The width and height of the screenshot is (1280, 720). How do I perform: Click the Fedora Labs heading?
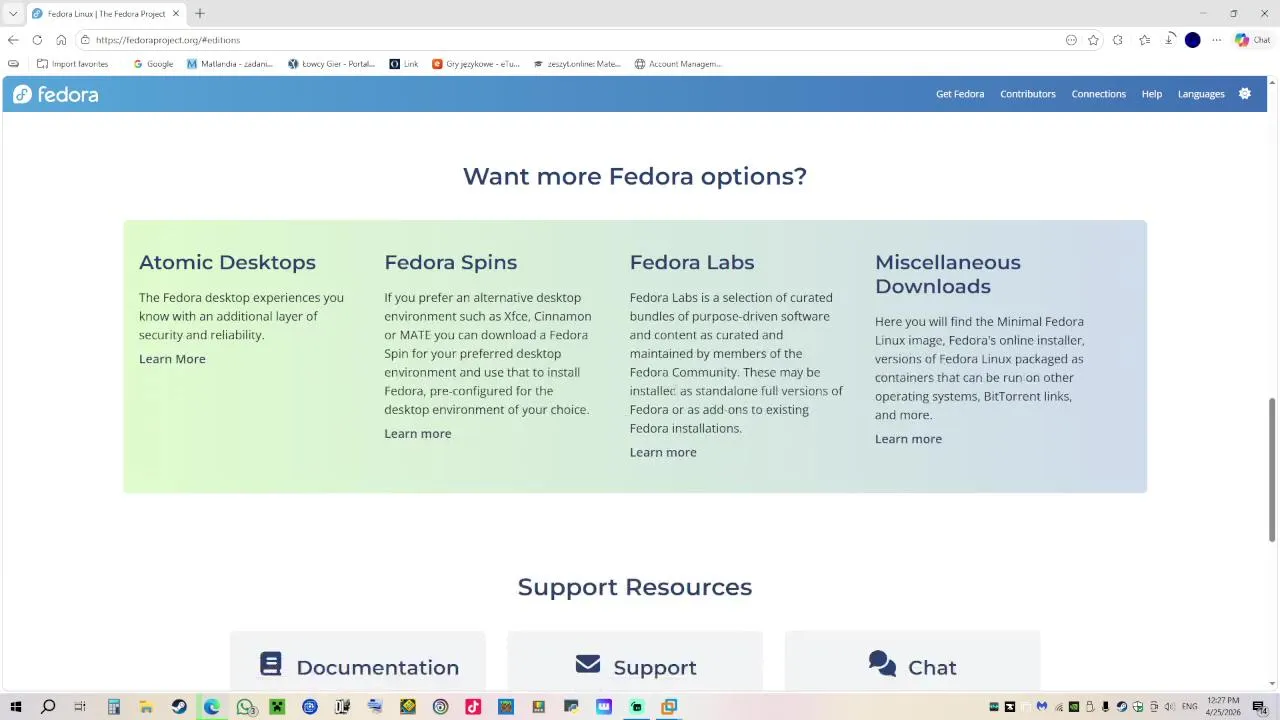(692, 262)
